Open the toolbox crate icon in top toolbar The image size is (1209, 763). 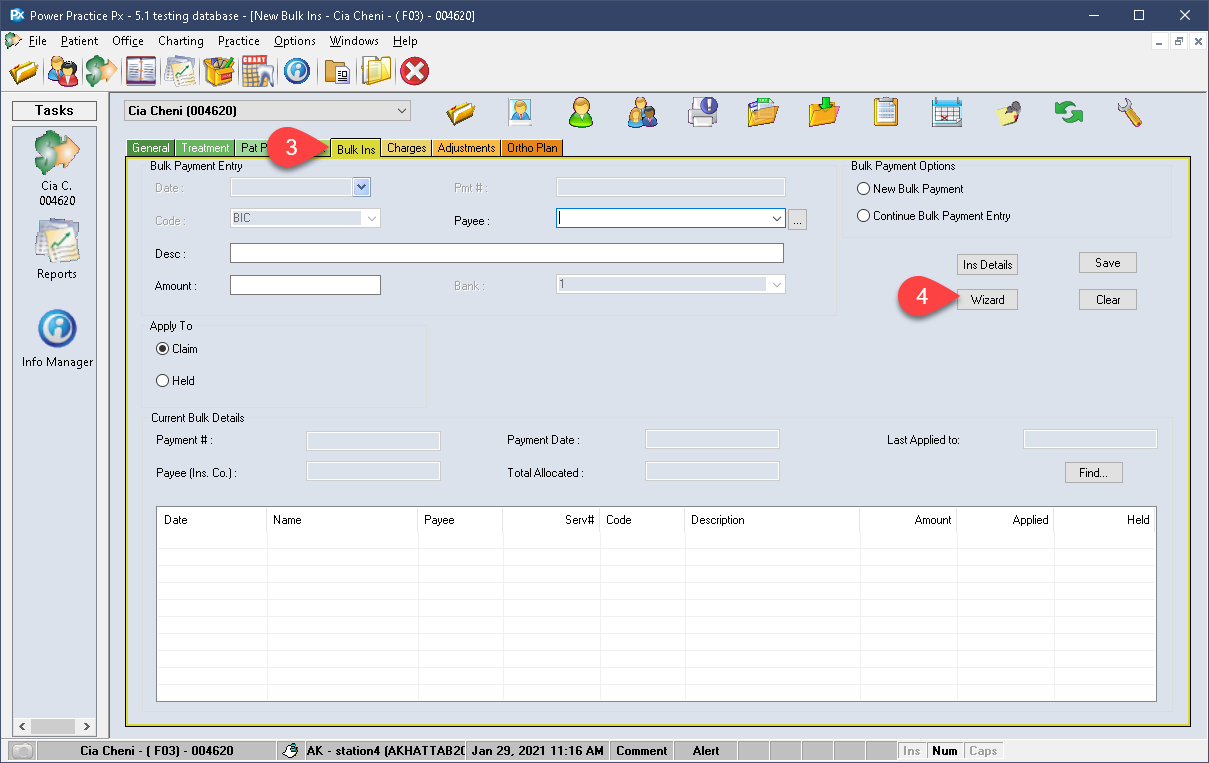click(x=218, y=71)
